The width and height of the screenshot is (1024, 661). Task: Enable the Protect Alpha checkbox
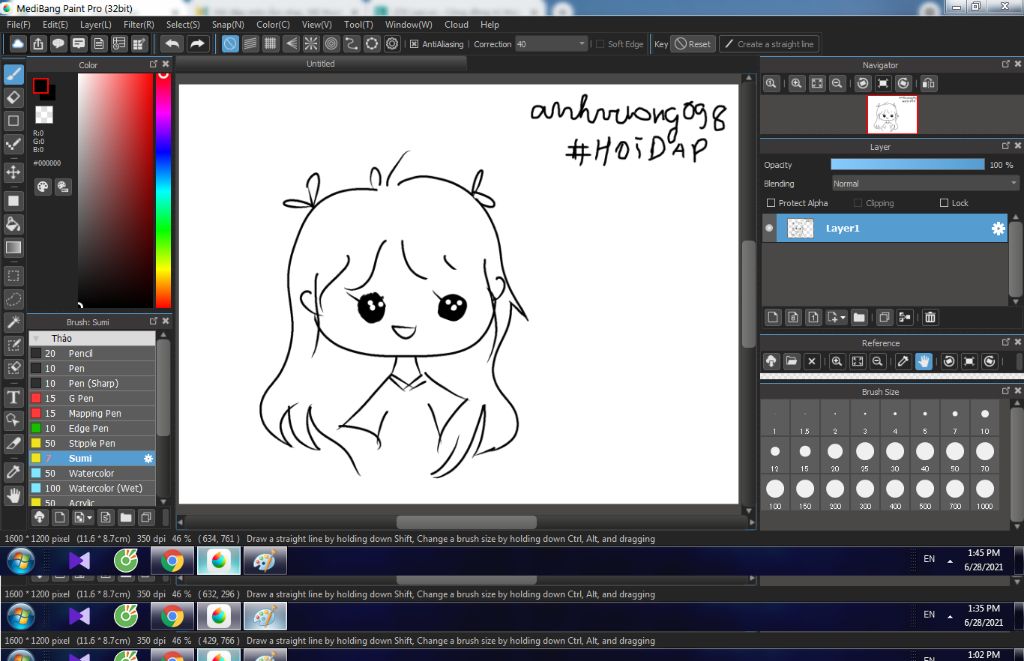pos(771,203)
